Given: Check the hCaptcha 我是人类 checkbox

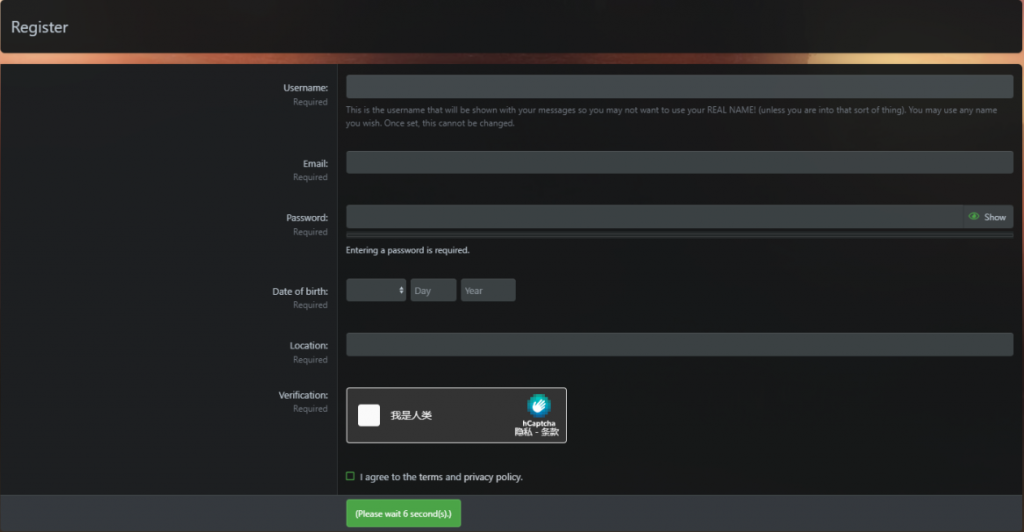Looking at the screenshot, I should pos(369,415).
